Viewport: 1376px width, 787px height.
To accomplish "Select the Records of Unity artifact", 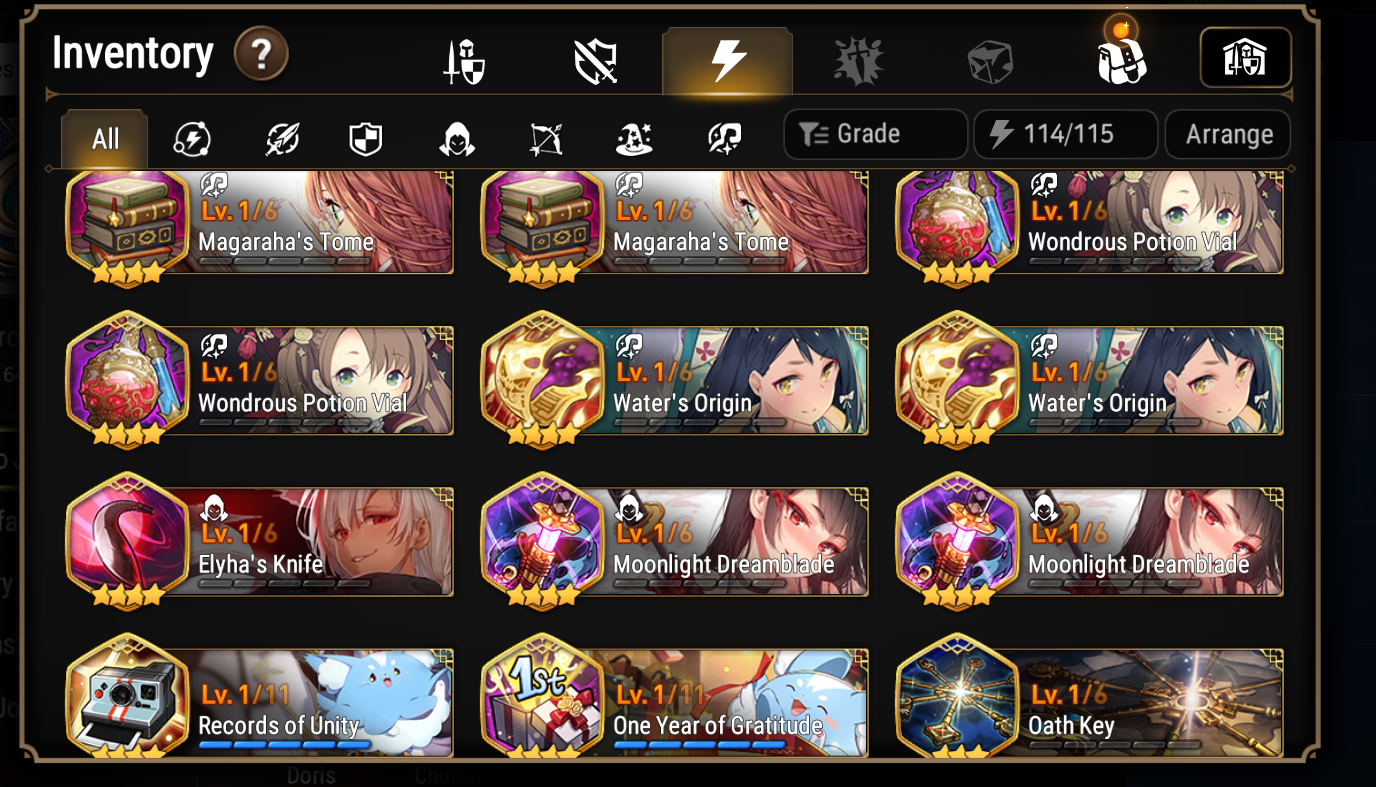I will [x=260, y=698].
